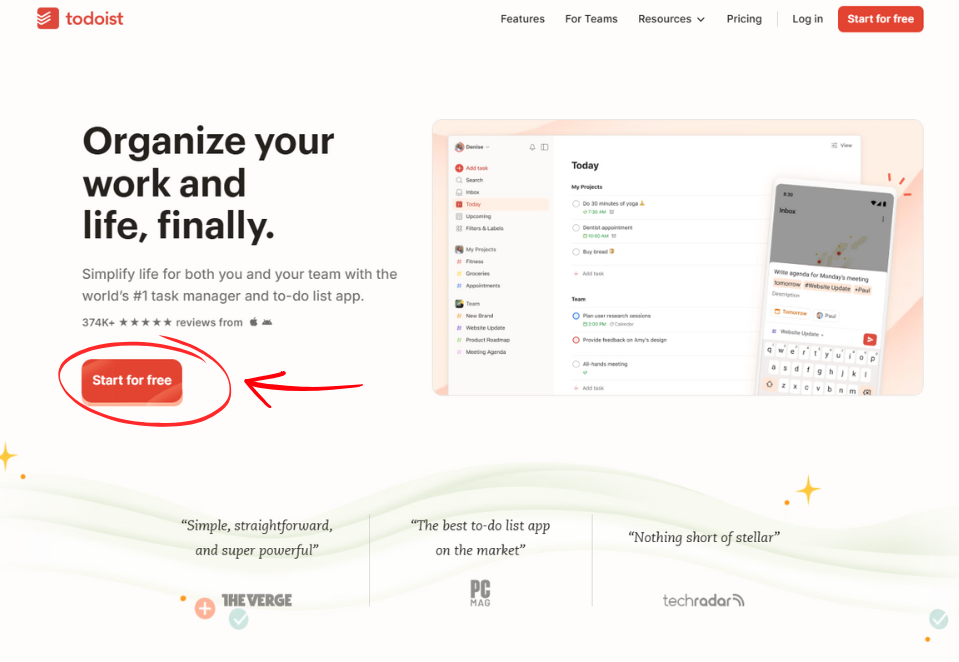Open Search in the app sidebar
Screen dimensions: 959x662
(469, 180)
